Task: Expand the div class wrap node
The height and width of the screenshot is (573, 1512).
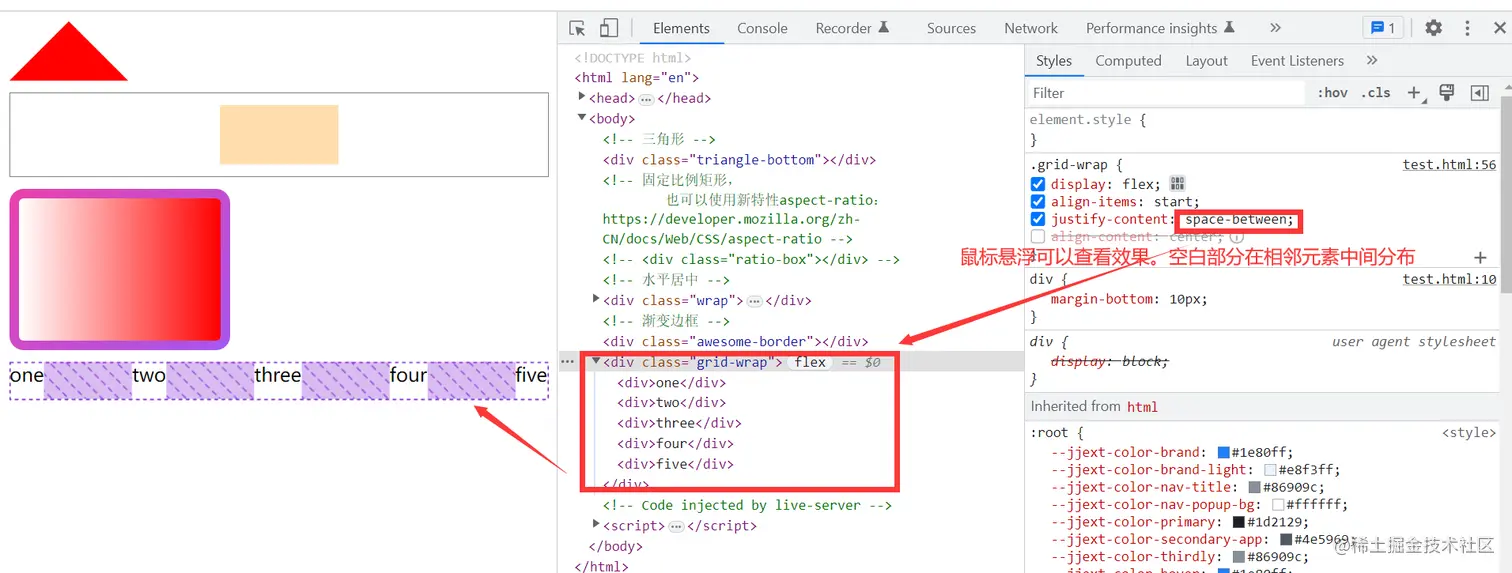Action: click(x=597, y=299)
